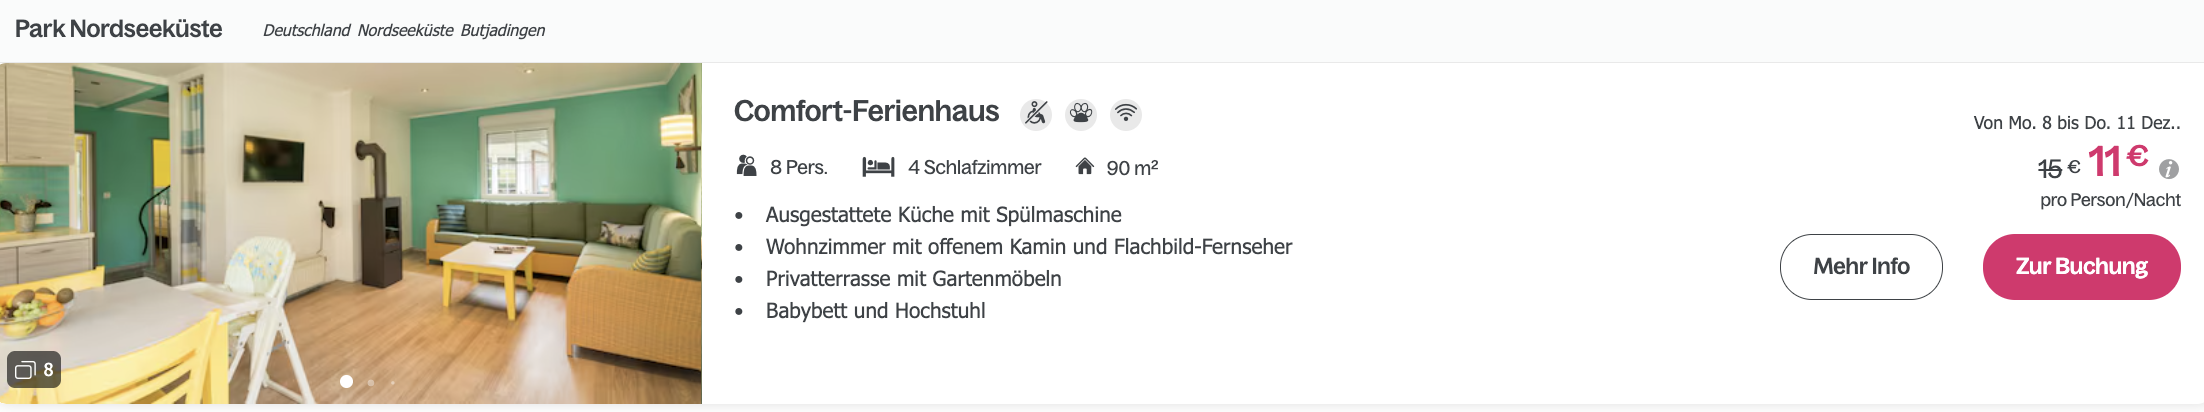Click the persons icon beside 8 Pers.
This screenshot has height=412, width=2204.
[746, 166]
